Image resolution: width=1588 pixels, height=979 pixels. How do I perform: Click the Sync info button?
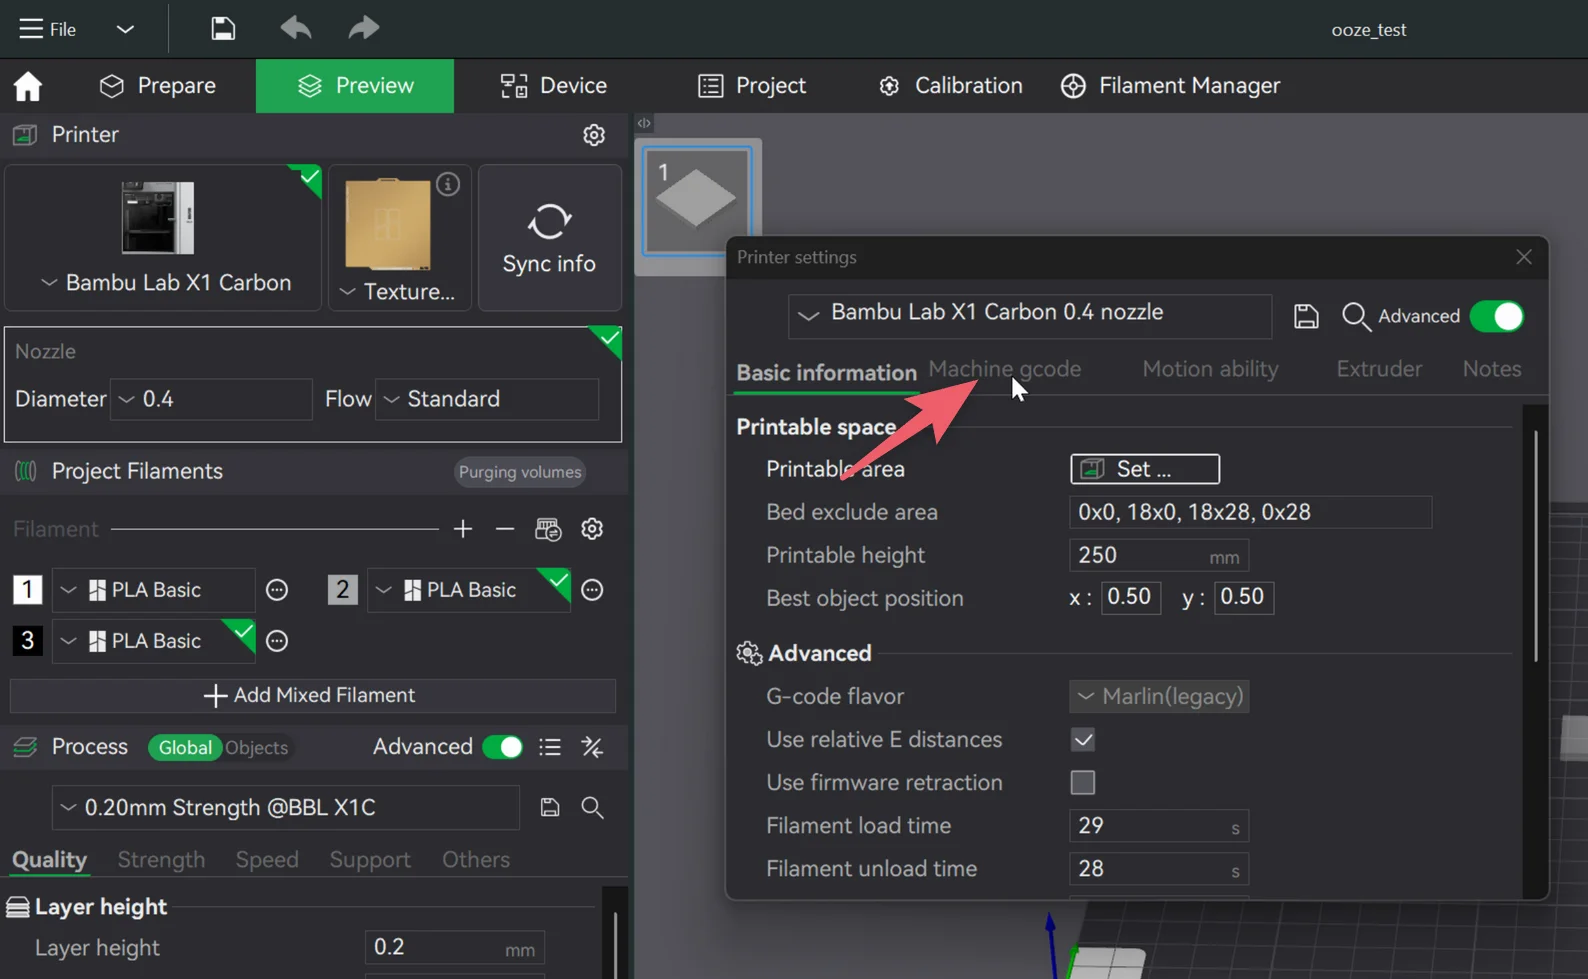549,238
